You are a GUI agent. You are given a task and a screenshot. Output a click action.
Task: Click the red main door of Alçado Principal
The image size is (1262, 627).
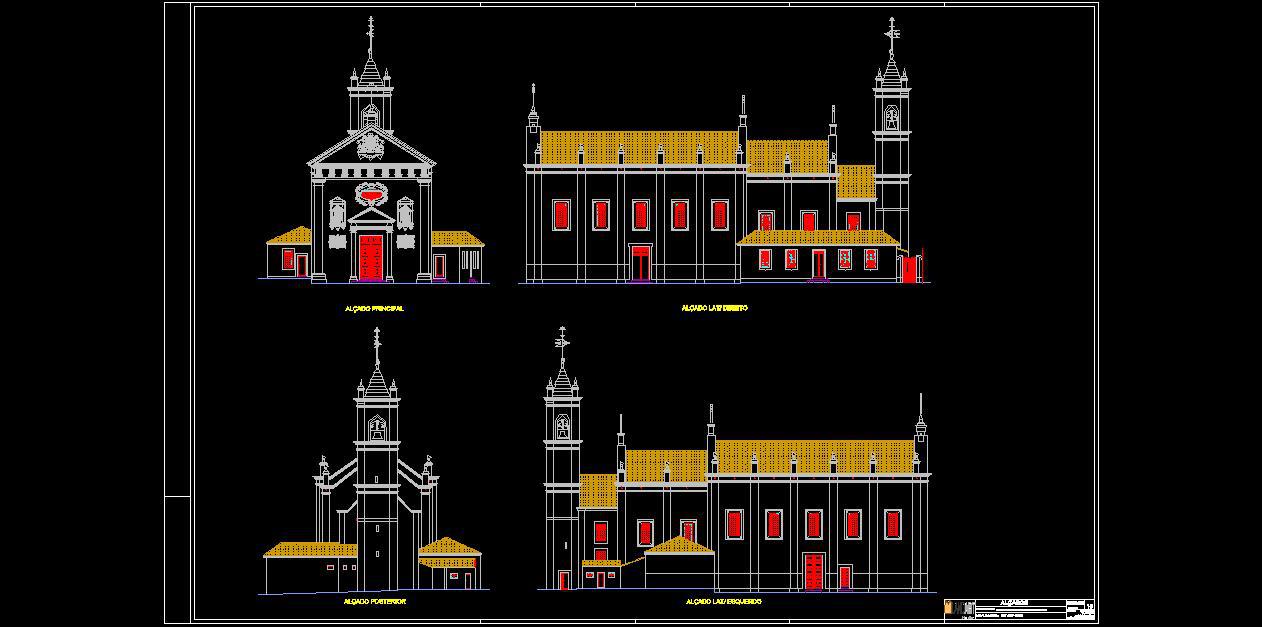coord(370,257)
